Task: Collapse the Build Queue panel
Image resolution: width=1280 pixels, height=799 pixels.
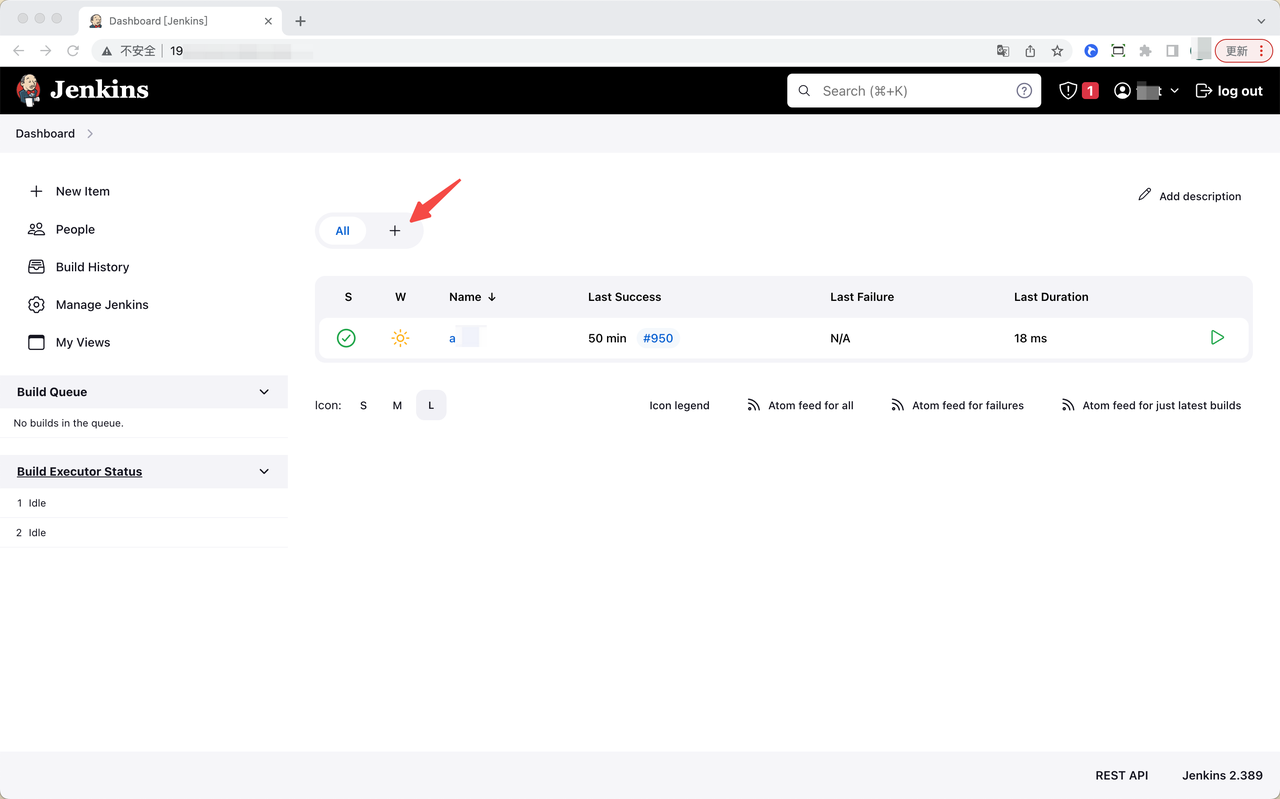Action: (x=264, y=392)
